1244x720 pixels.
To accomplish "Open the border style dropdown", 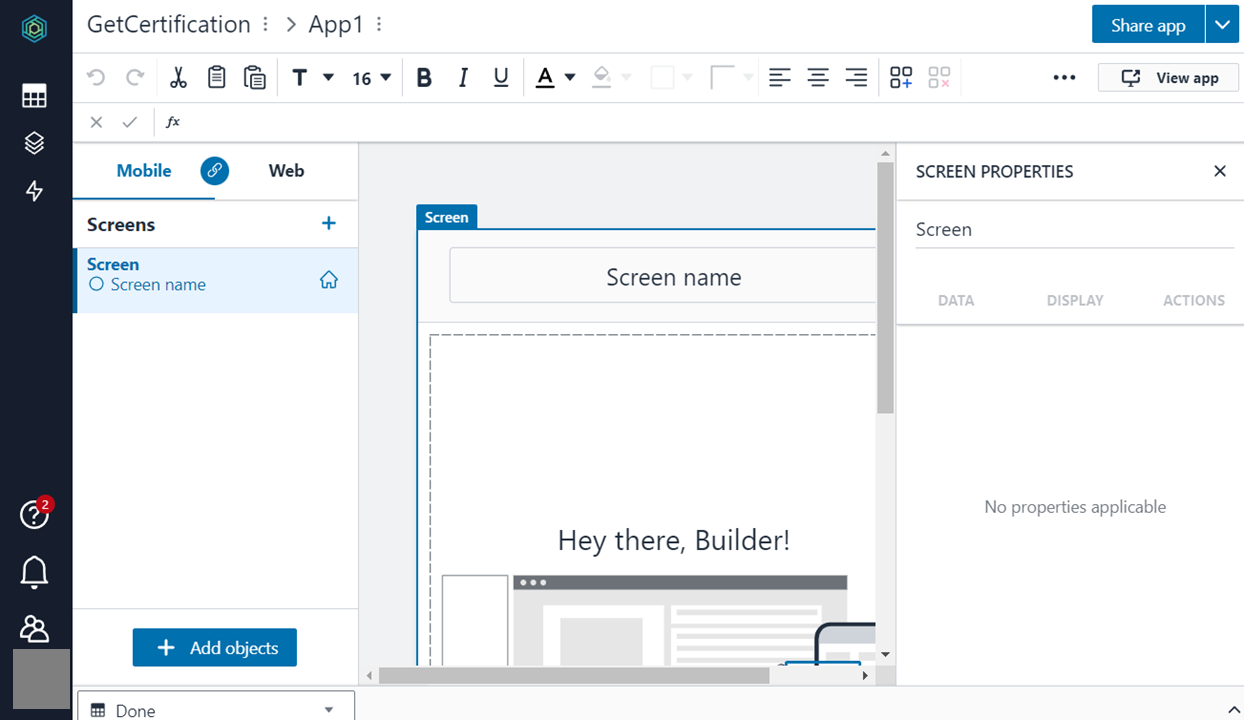I will [731, 78].
